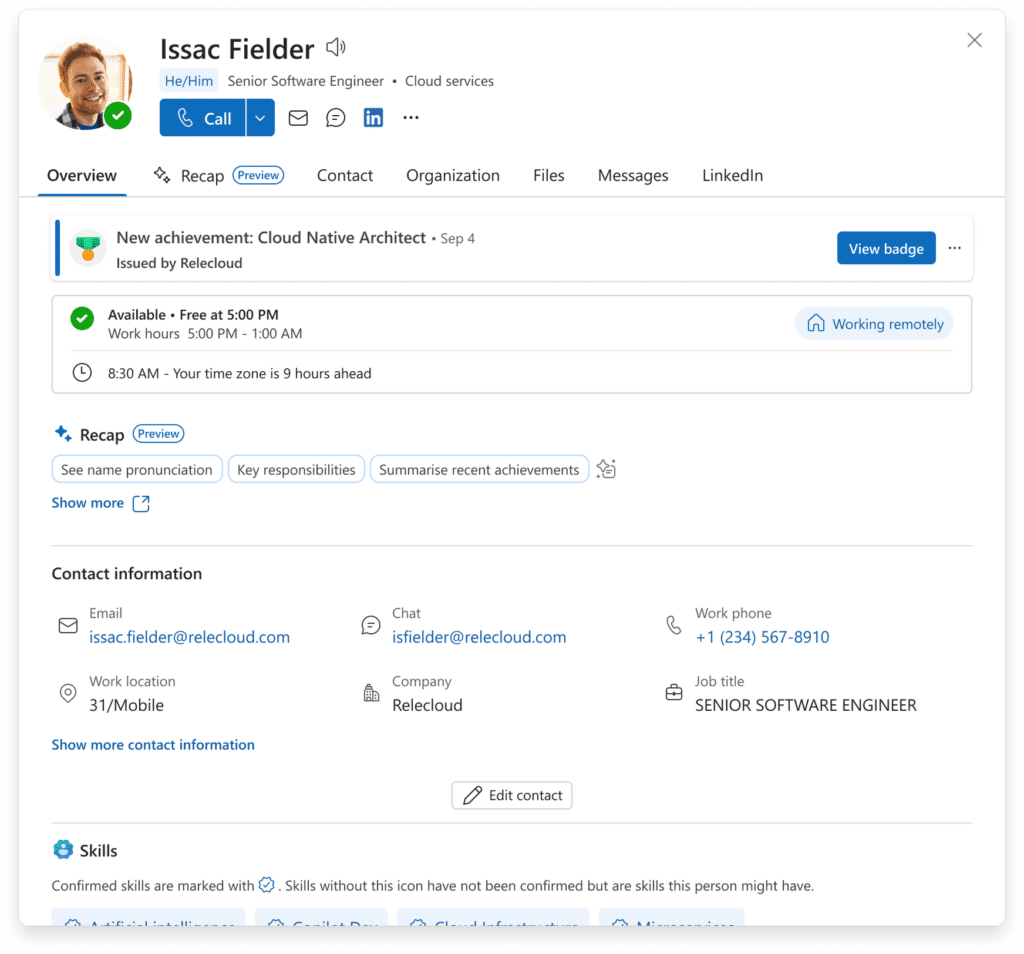The image size is (1024, 954).
Task: Click the Job title briefcase icon
Action: pyautogui.click(x=673, y=693)
